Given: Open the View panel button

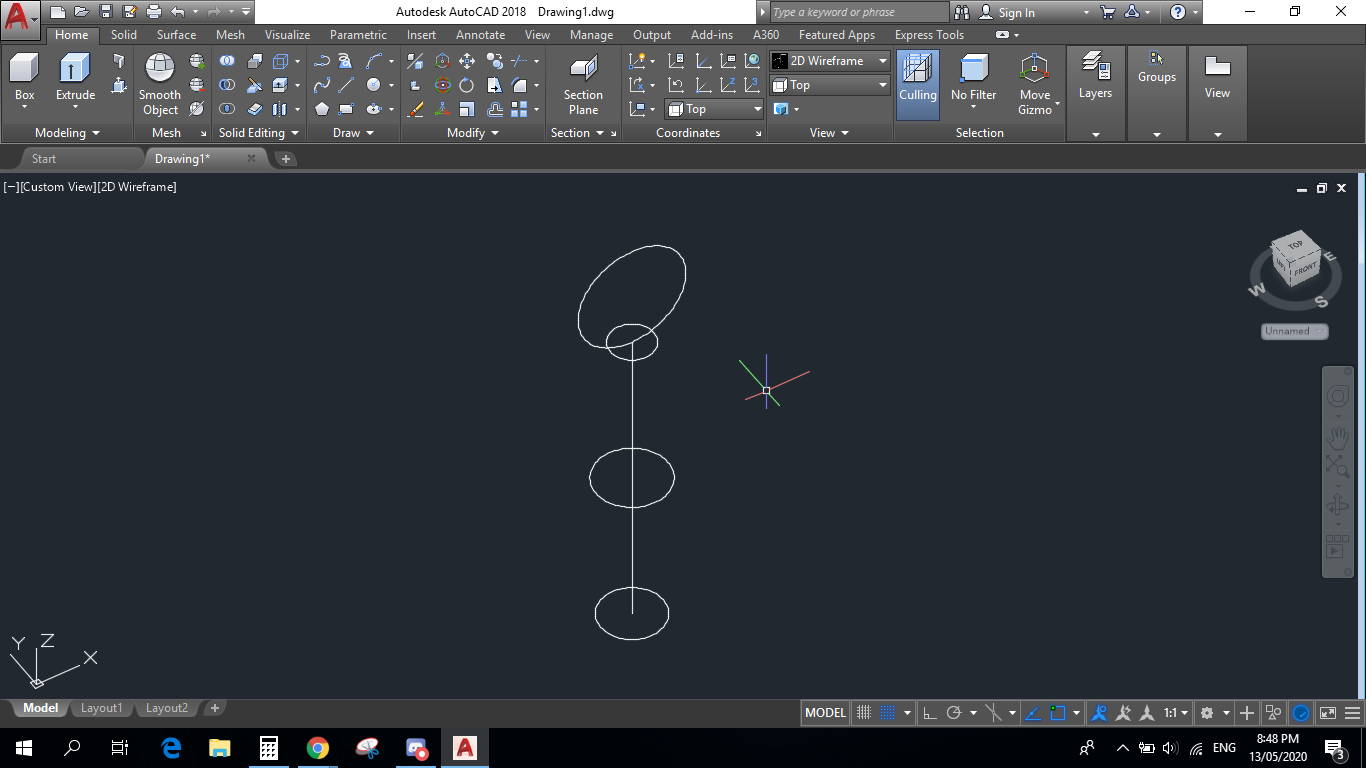Looking at the screenshot, I should coord(1217,93).
